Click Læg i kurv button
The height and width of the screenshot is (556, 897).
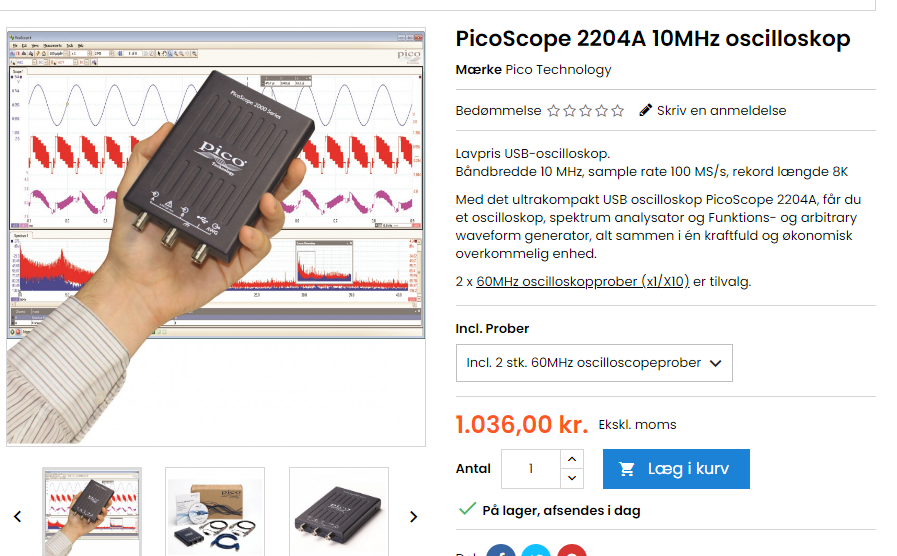(676, 469)
